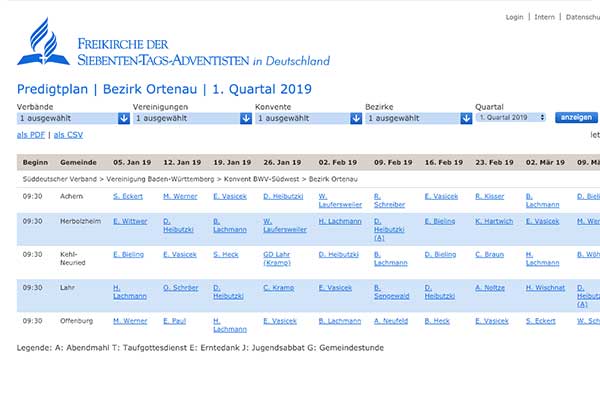The width and height of the screenshot is (600, 400).
Task: Select A. Neufeld in Offenburg row
Action: click(x=392, y=321)
